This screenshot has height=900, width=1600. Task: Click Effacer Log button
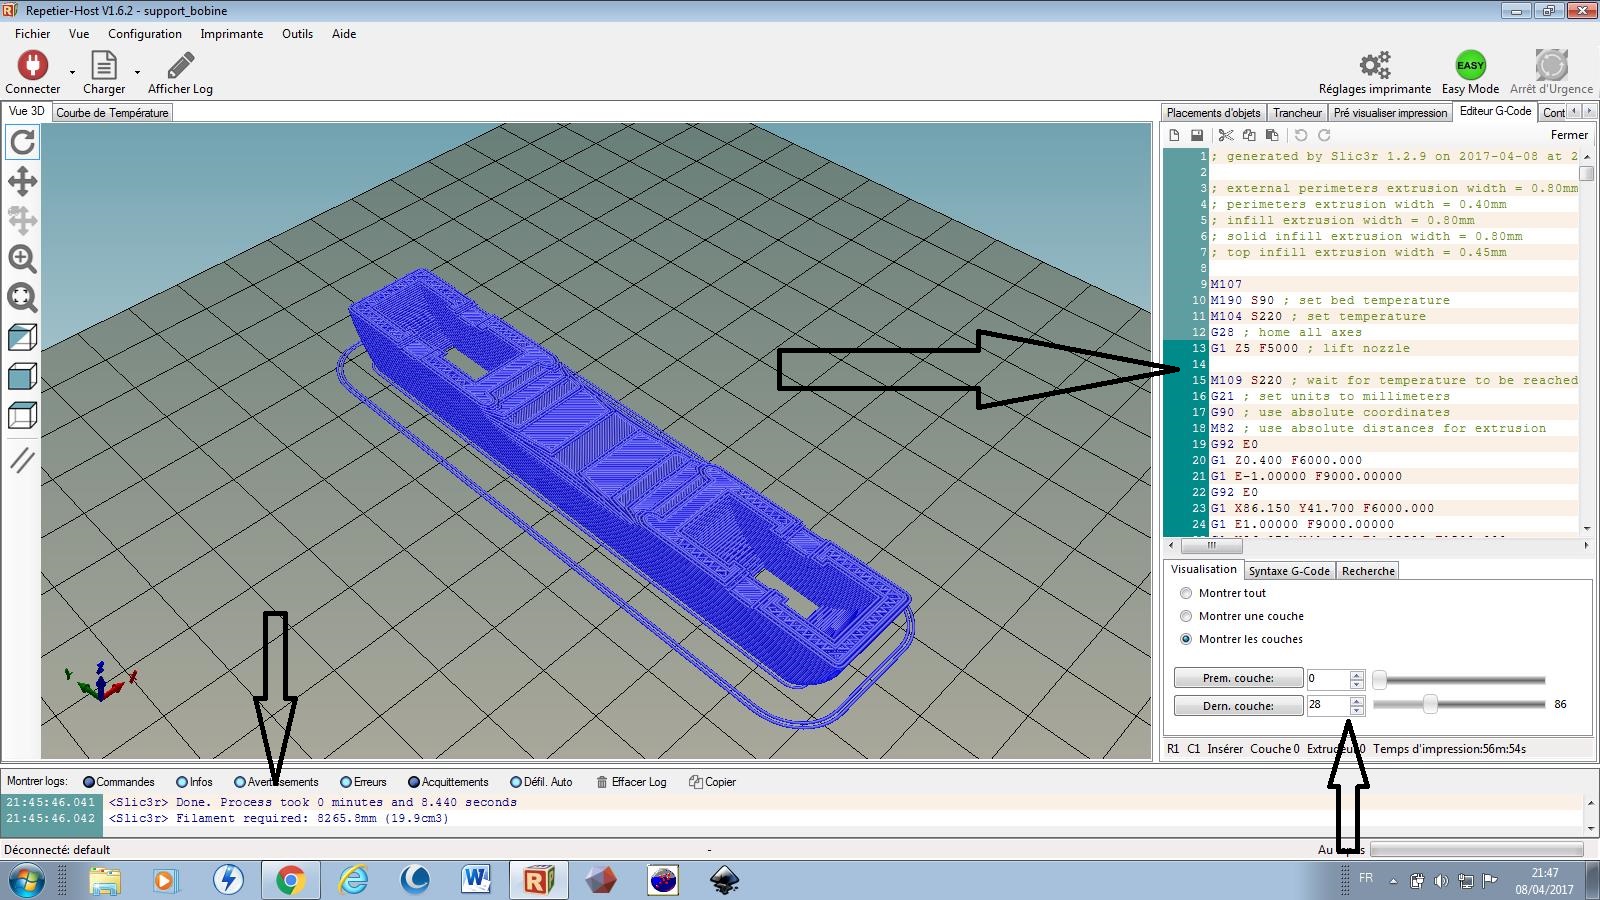(631, 782)
